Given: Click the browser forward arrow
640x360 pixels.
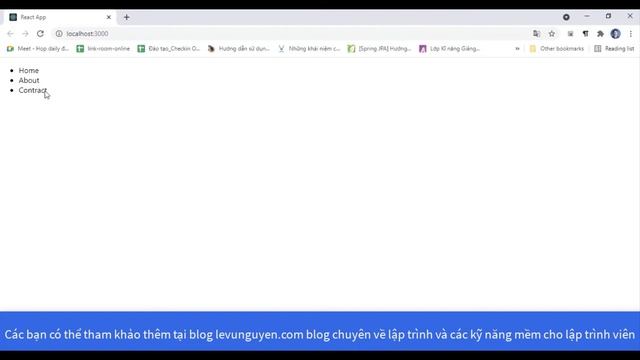Looking at the screenshot, I should point(25,33).
